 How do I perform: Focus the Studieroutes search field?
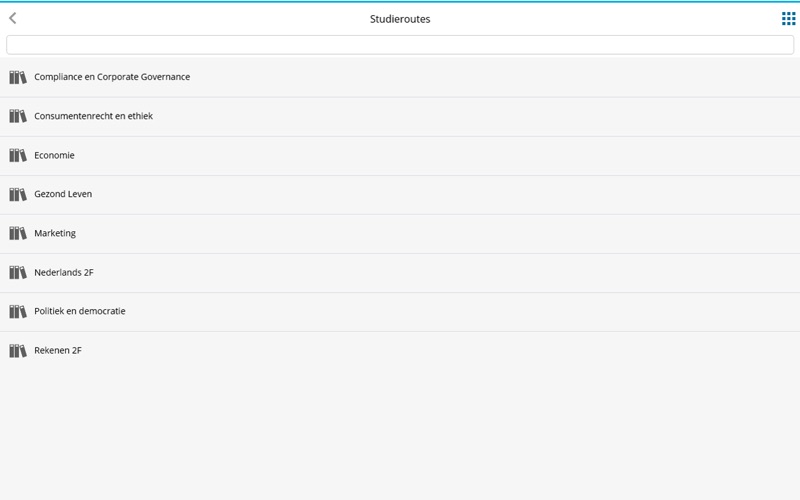point(400,45)
